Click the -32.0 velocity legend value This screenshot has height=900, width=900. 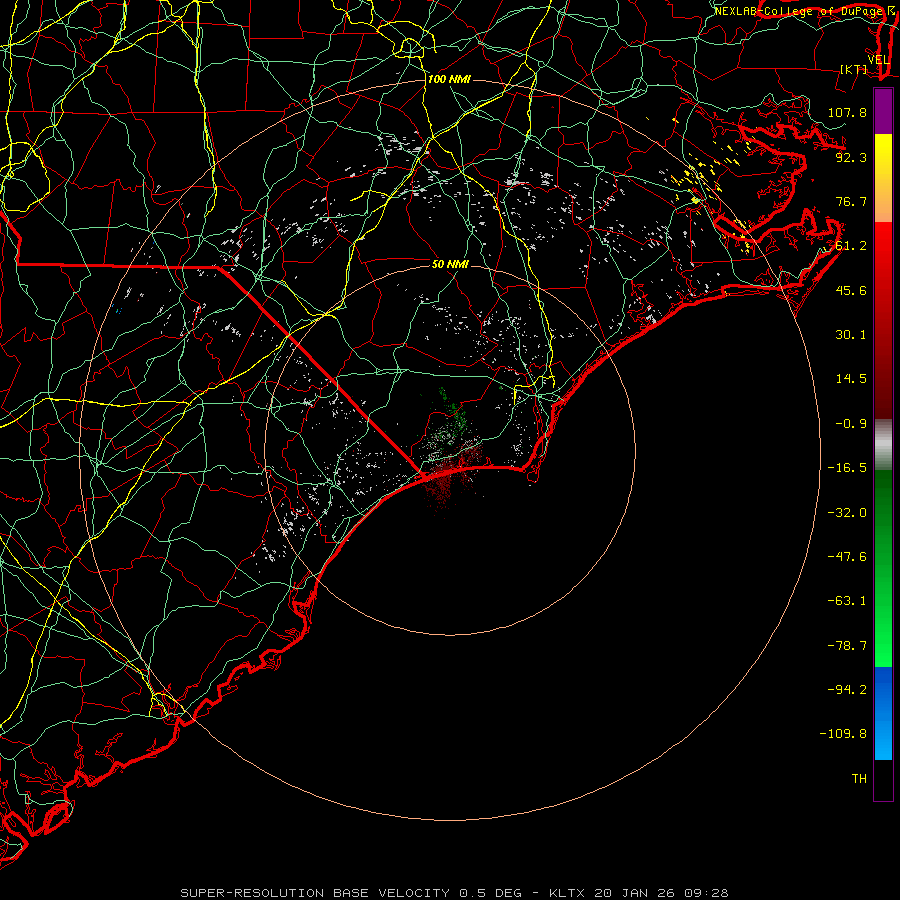point(847,512)
